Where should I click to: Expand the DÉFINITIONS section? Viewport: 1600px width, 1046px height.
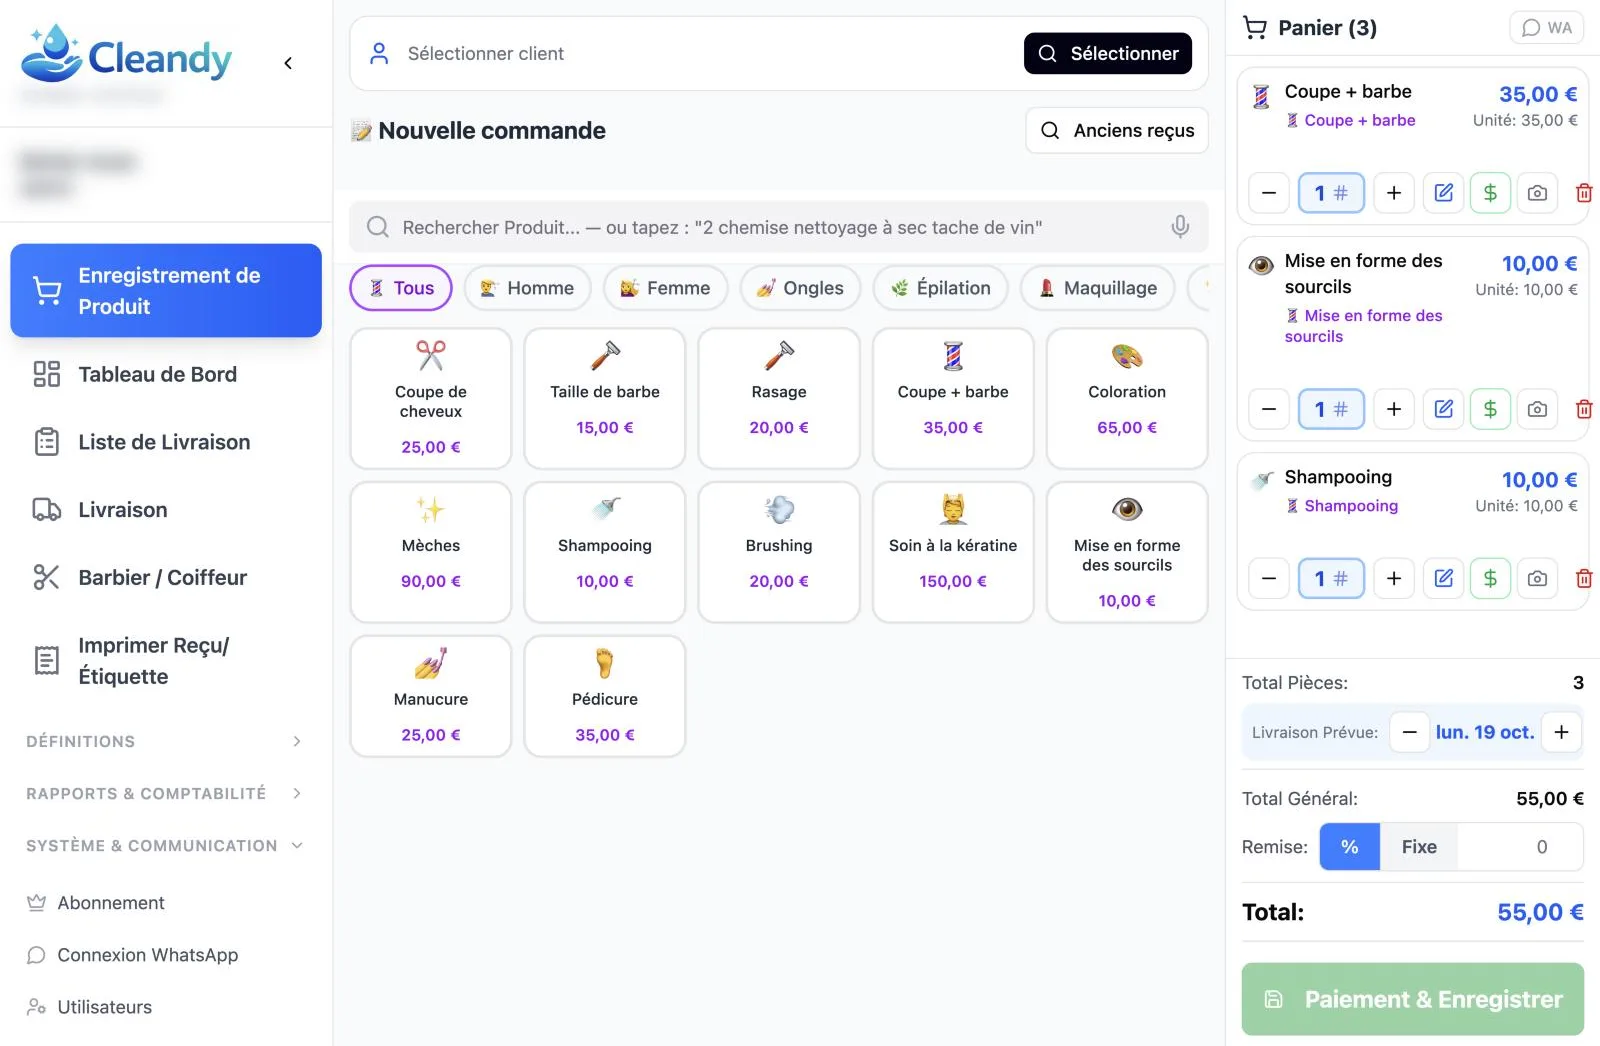click(x=164, y=741)
